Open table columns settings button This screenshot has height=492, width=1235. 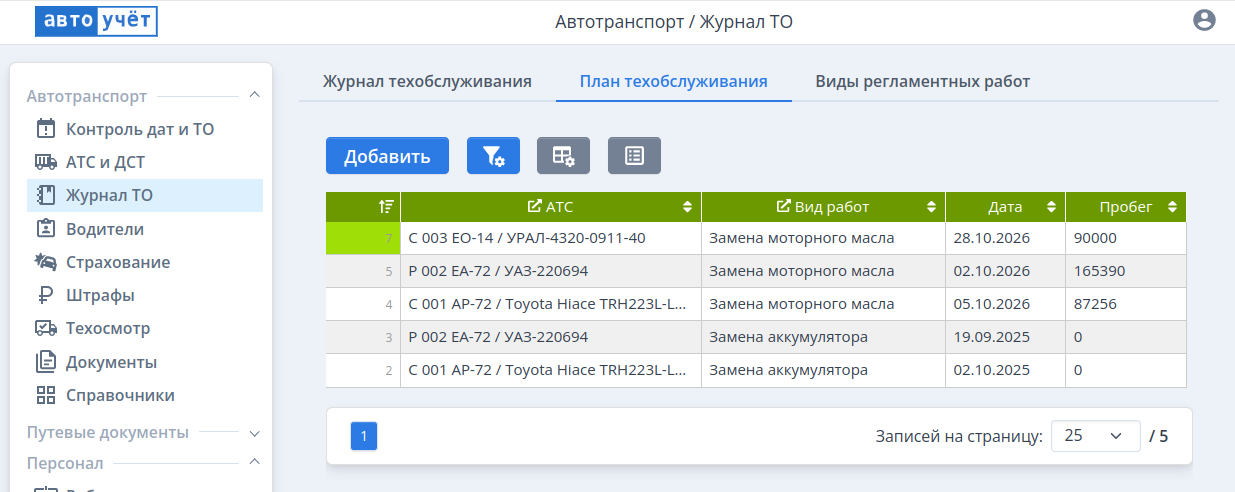point(563,155)
